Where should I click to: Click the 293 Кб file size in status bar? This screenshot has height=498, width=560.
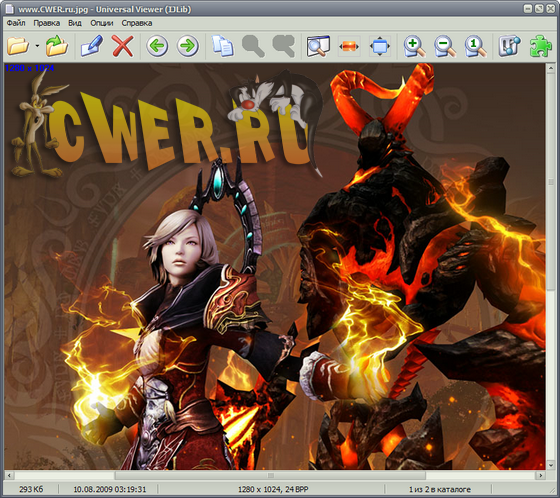[31, 489]
